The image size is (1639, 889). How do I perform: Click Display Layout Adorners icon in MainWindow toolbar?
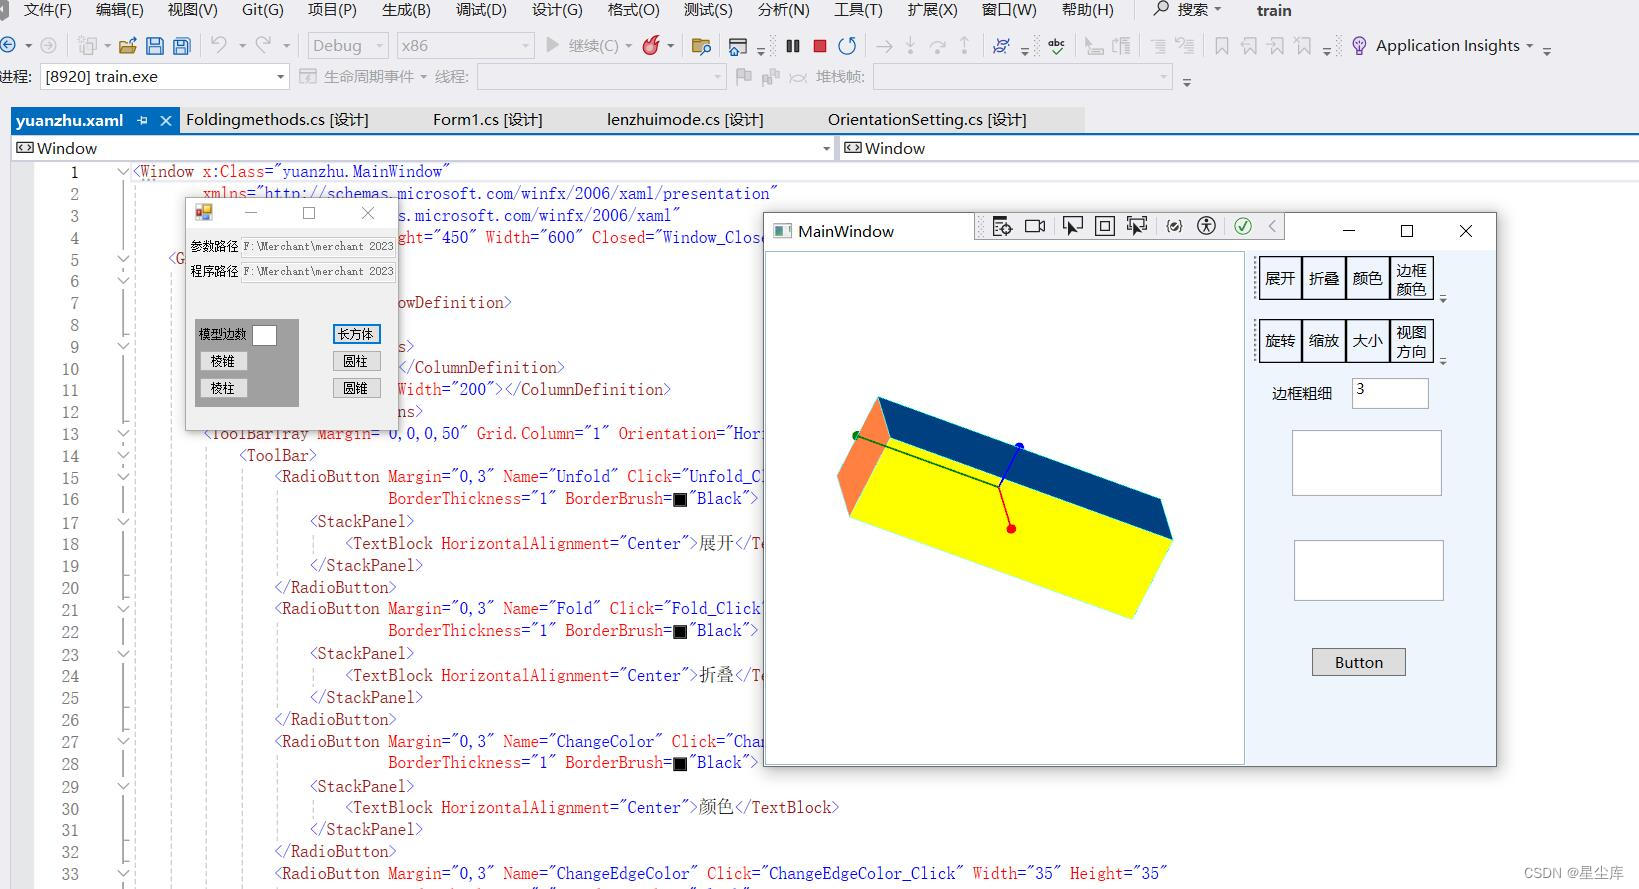1104,227
